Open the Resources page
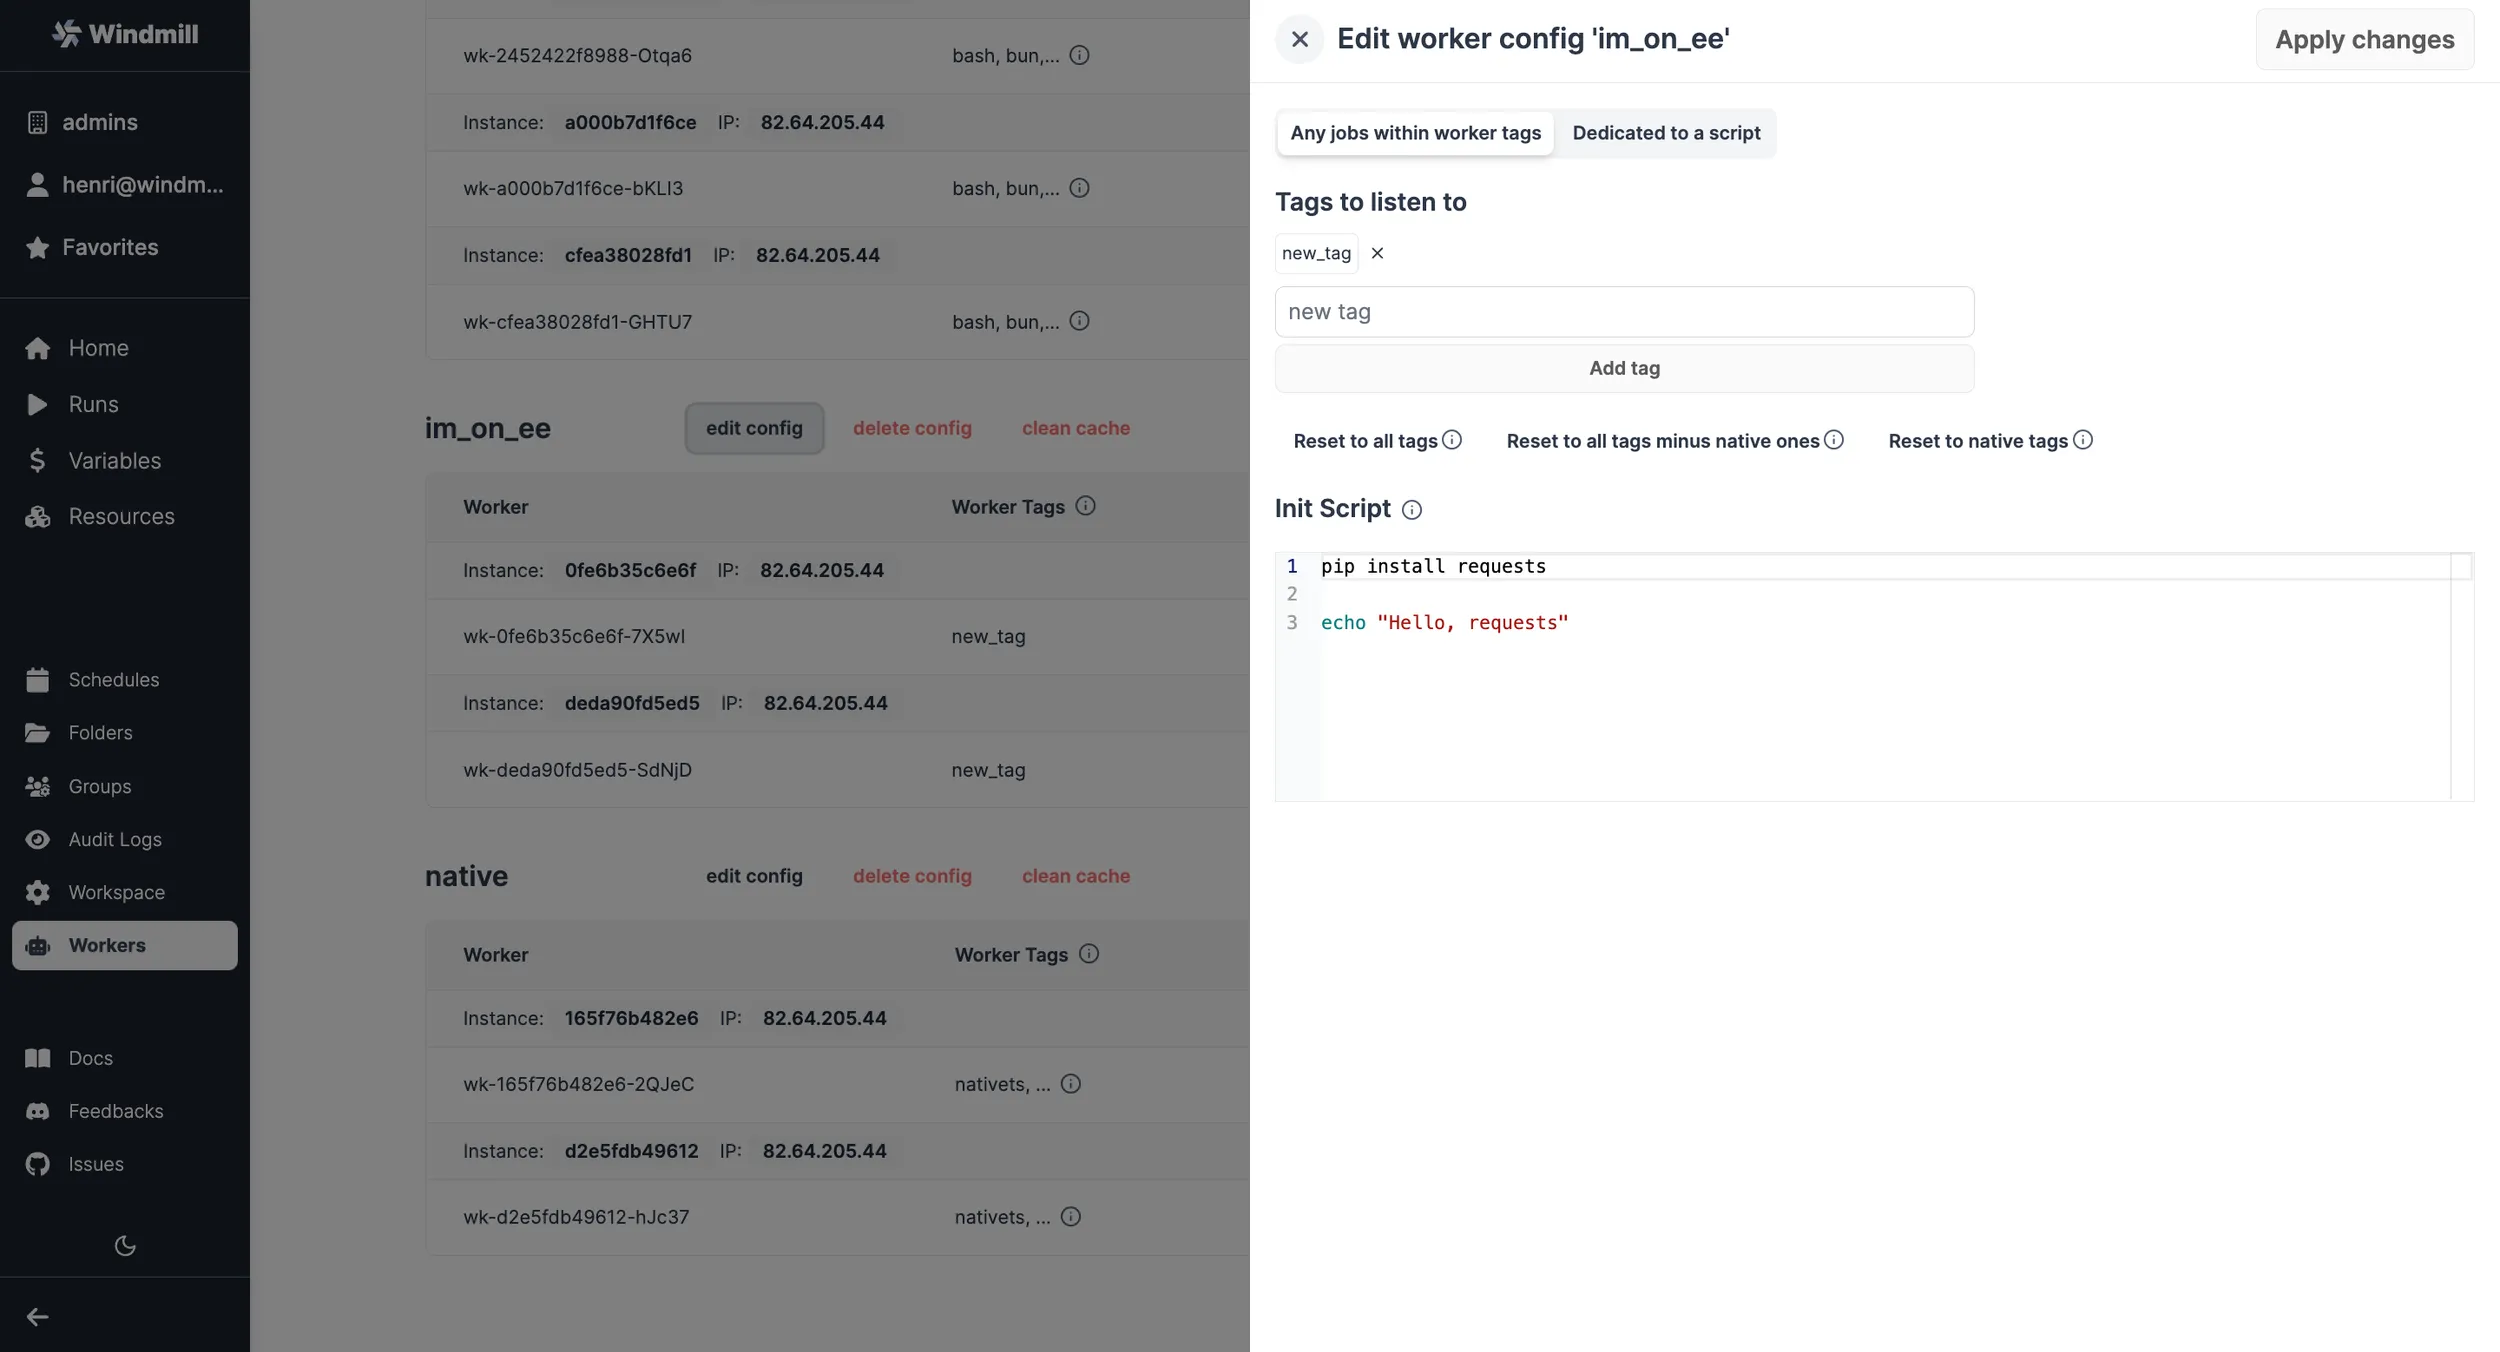 click(x=121, y=516)
